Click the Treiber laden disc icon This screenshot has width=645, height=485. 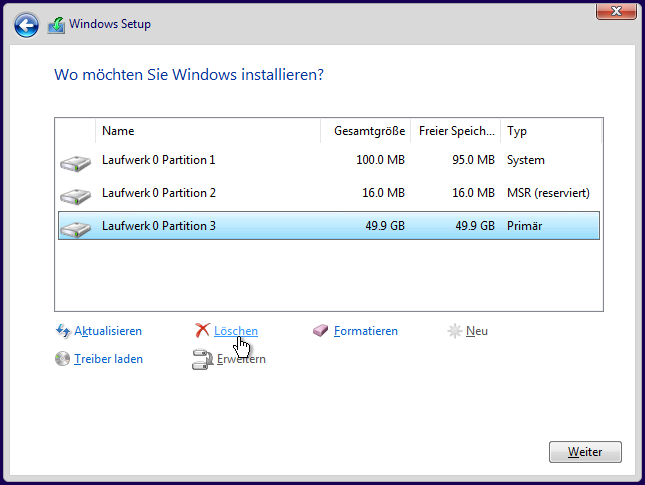pyautogui.click(x=63, y=359)
